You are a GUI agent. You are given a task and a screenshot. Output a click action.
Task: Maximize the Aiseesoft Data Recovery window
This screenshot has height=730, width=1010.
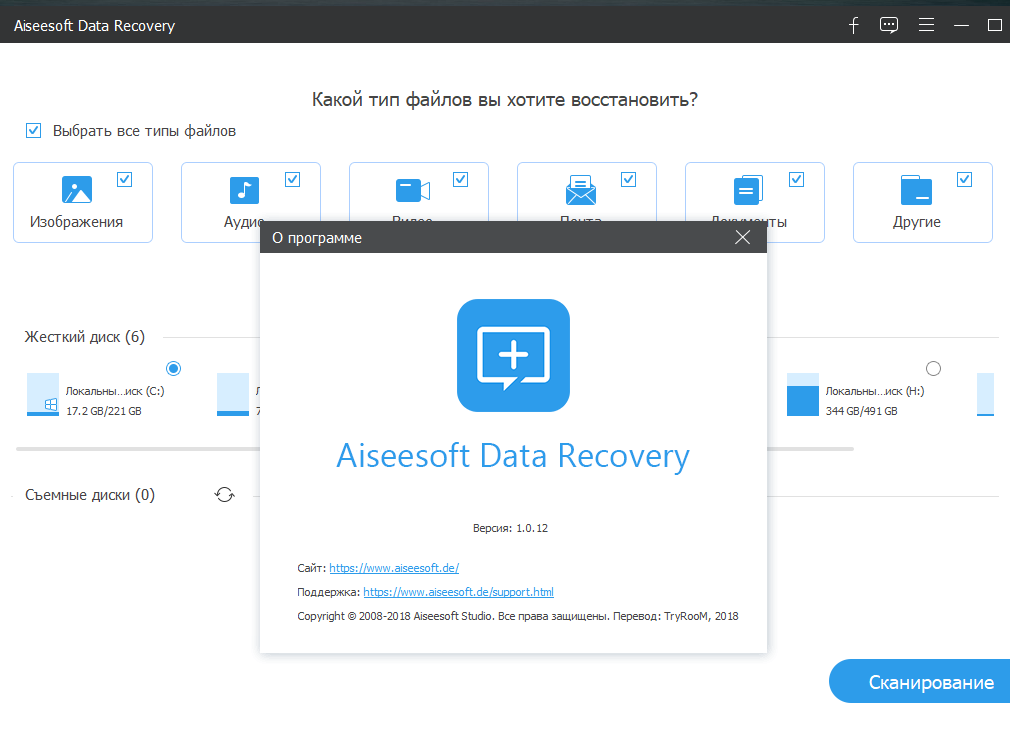995,25
